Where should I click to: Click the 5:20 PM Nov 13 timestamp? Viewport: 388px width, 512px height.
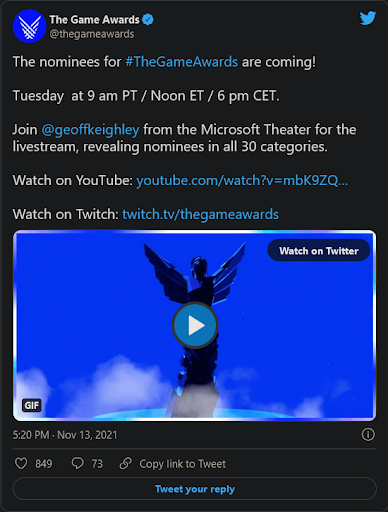65,435
